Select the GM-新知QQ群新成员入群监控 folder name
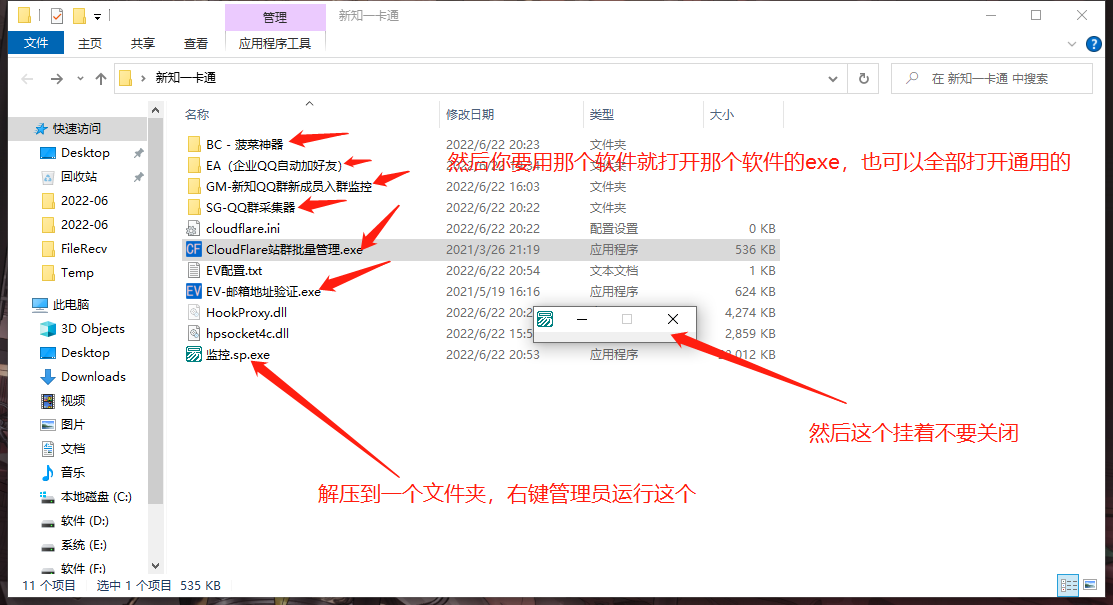The image size is (1113, 605). (289, 187)
